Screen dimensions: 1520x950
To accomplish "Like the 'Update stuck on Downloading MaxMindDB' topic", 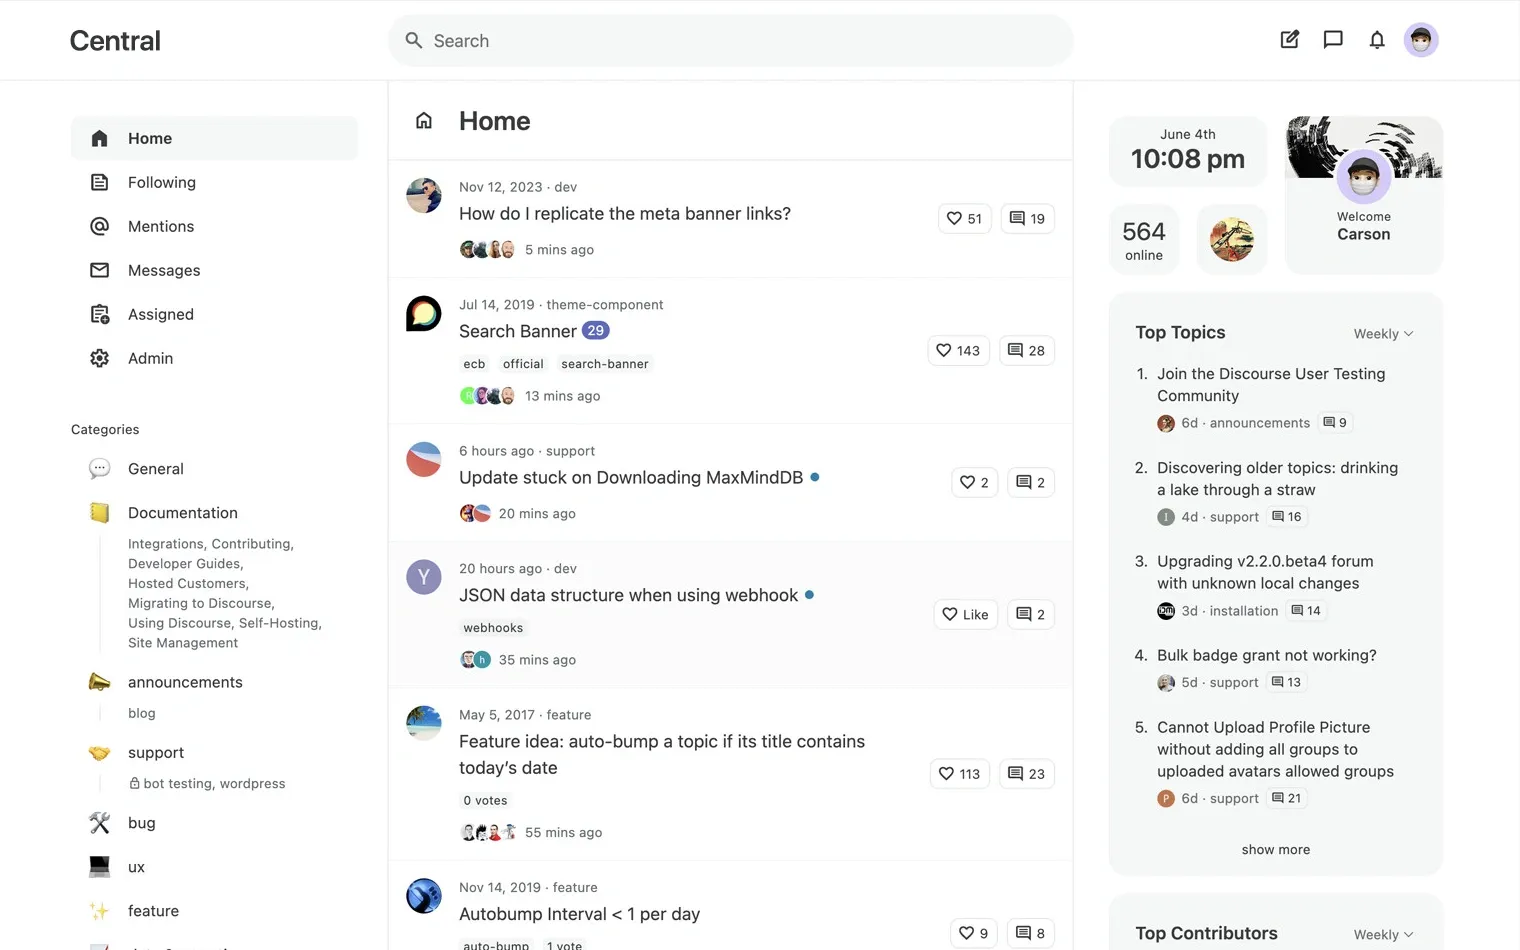I will [x=974, y=482].
